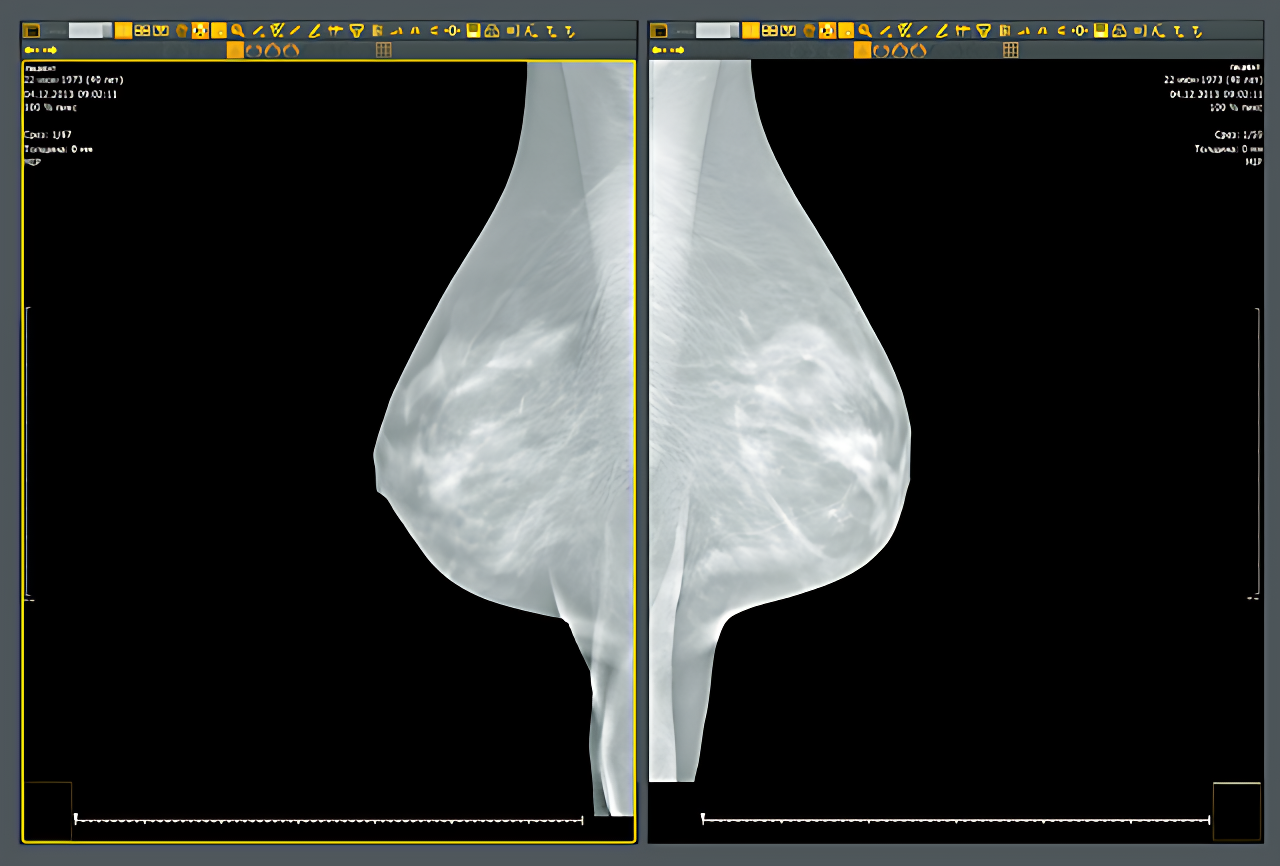Select the funnel filter icon in left toolbar
The image size is (1280, 866).
(356, 31)
